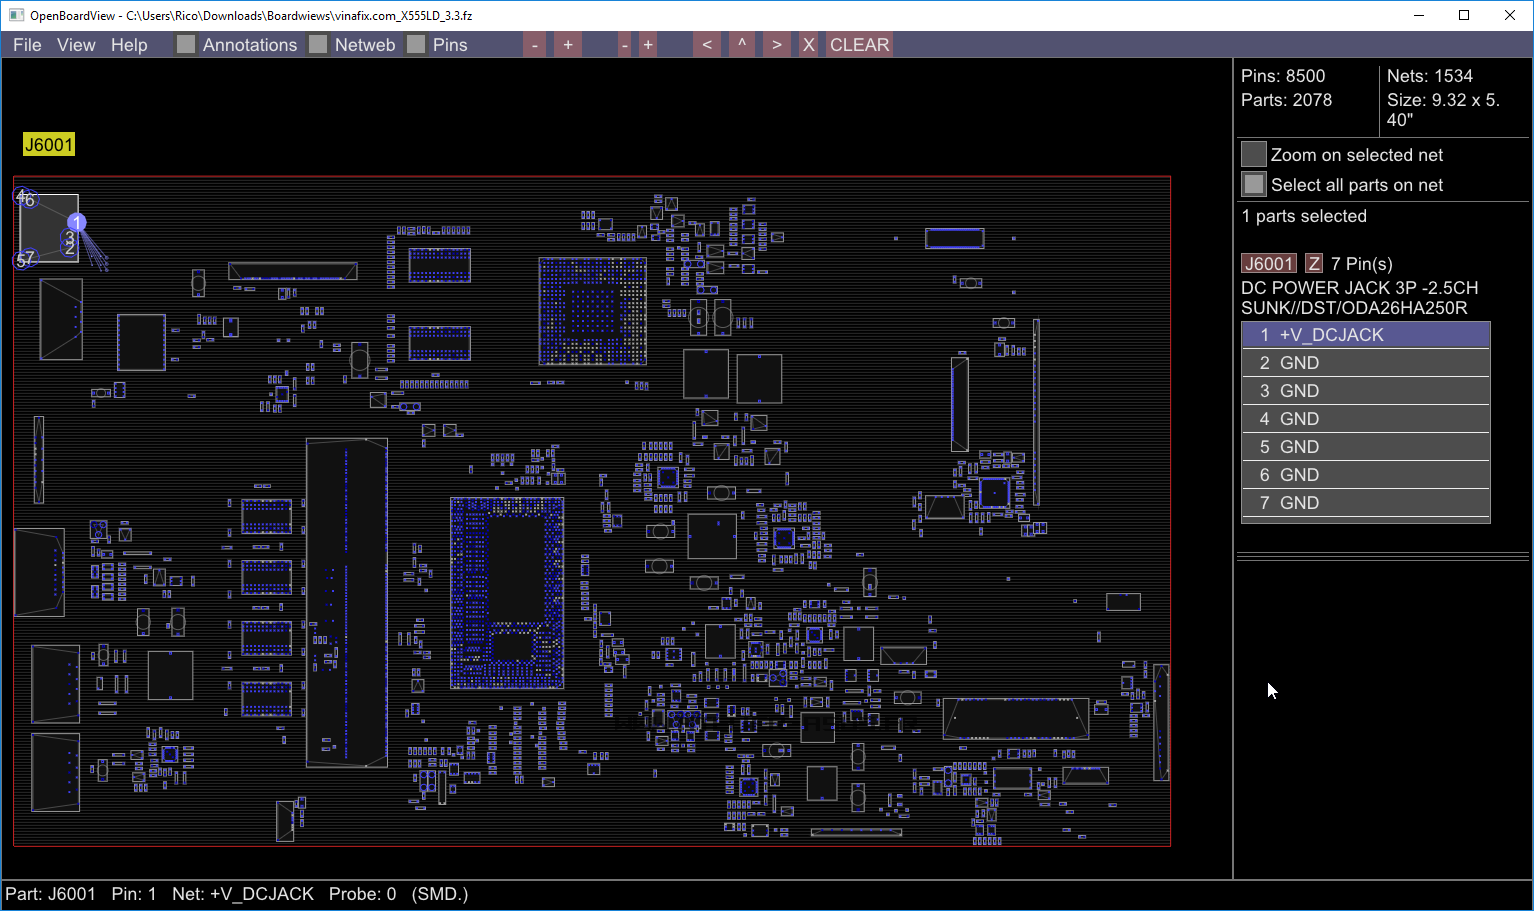Click the wide plus button in toolbar
Screen dimensions: 1534x911
(x=568, y=45)
